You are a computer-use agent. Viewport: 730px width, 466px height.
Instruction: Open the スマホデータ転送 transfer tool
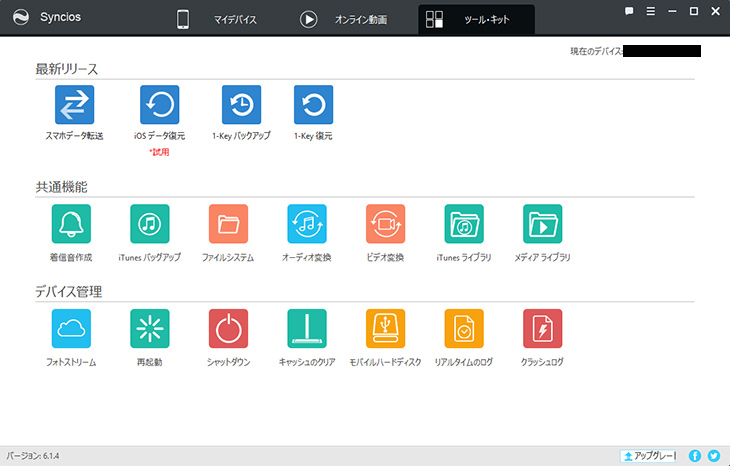point(74,105)
